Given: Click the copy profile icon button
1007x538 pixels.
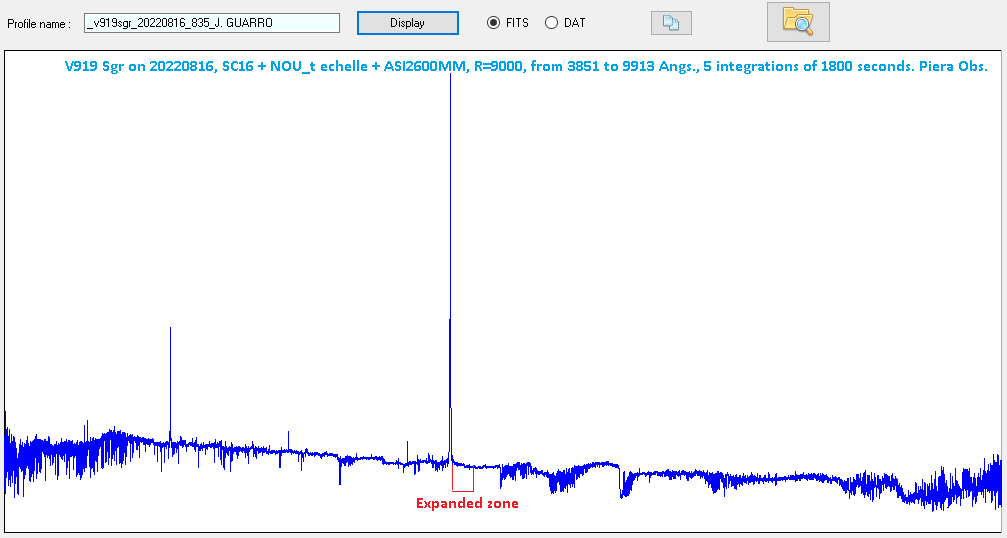Looking at the screenshot, I should click(x=670, y=23).
